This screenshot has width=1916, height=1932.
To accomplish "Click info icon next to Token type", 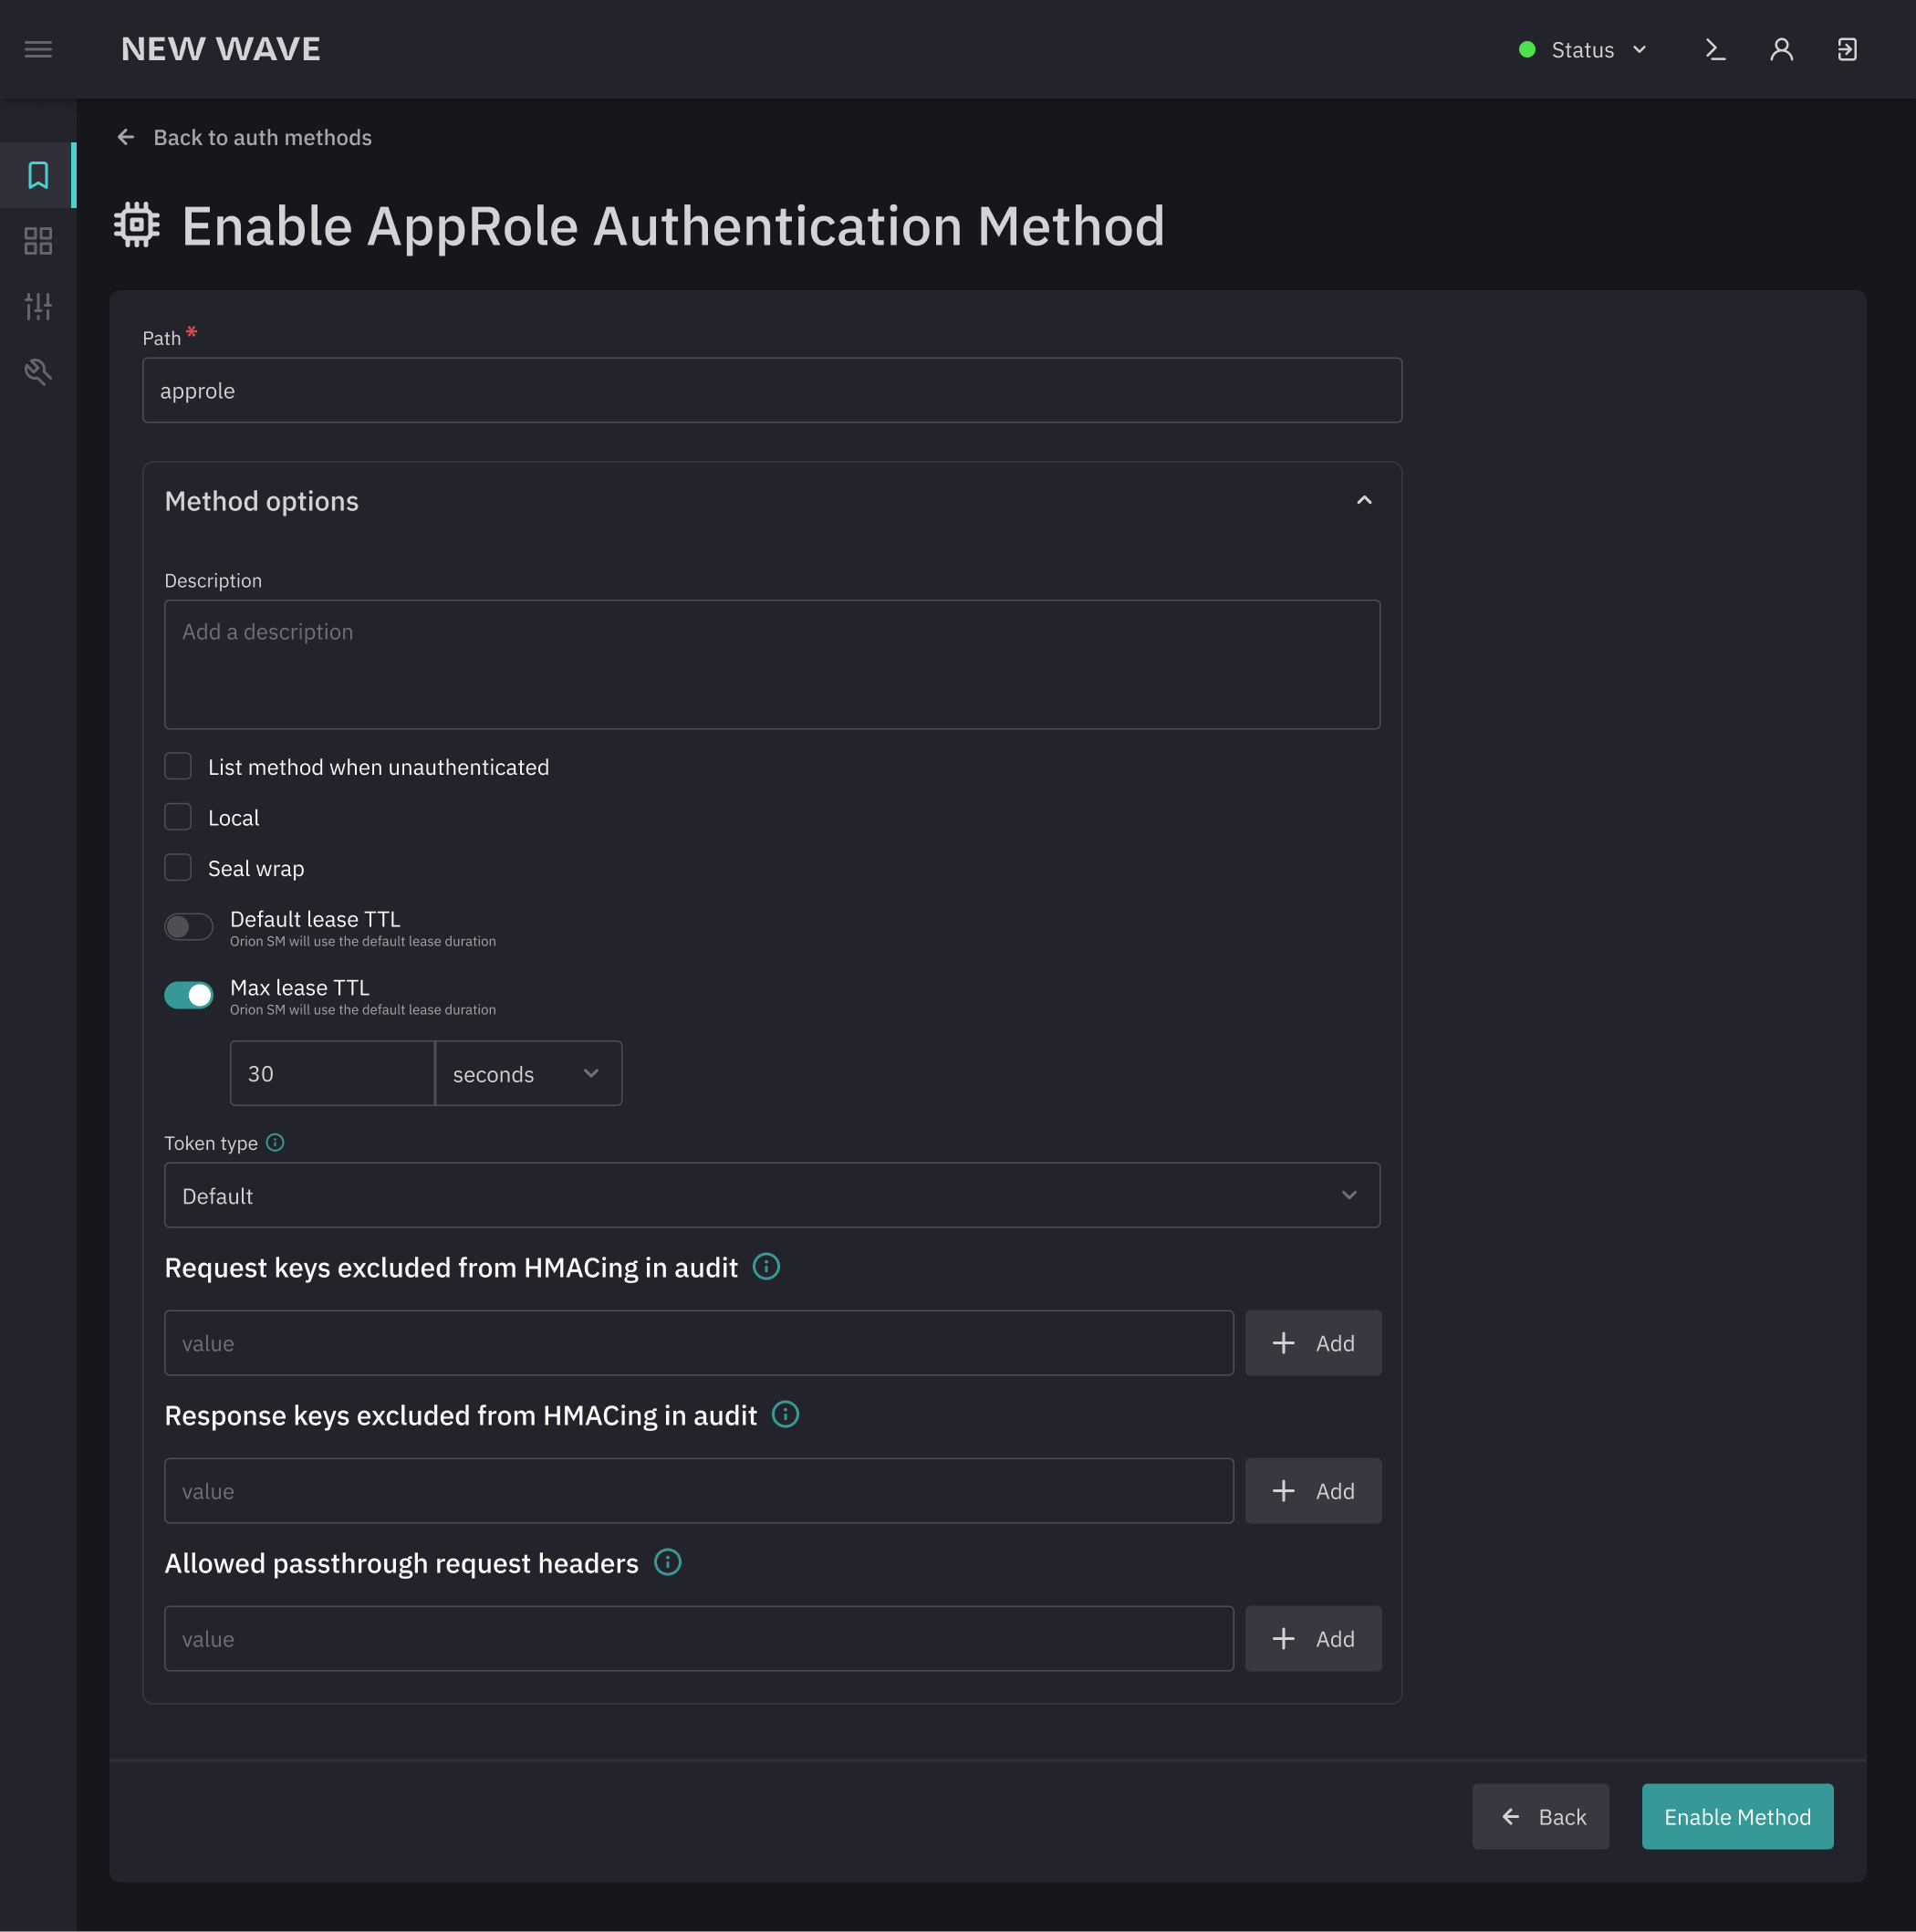I will click(275, 1142).
